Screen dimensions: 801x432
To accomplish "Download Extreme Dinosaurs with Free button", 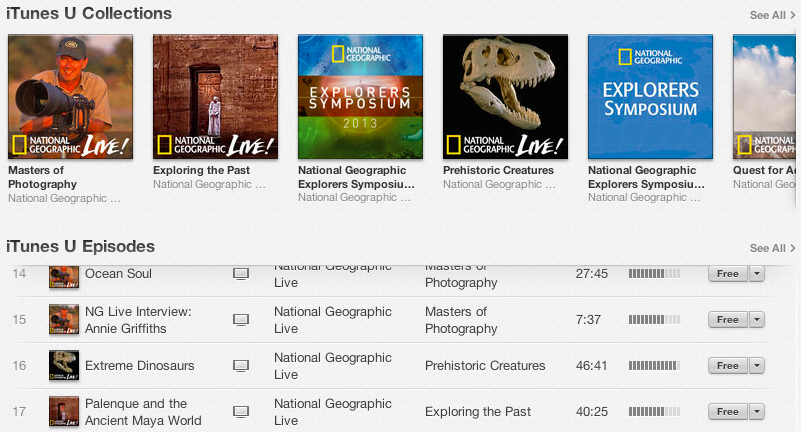I will click(x=727, y=366).
